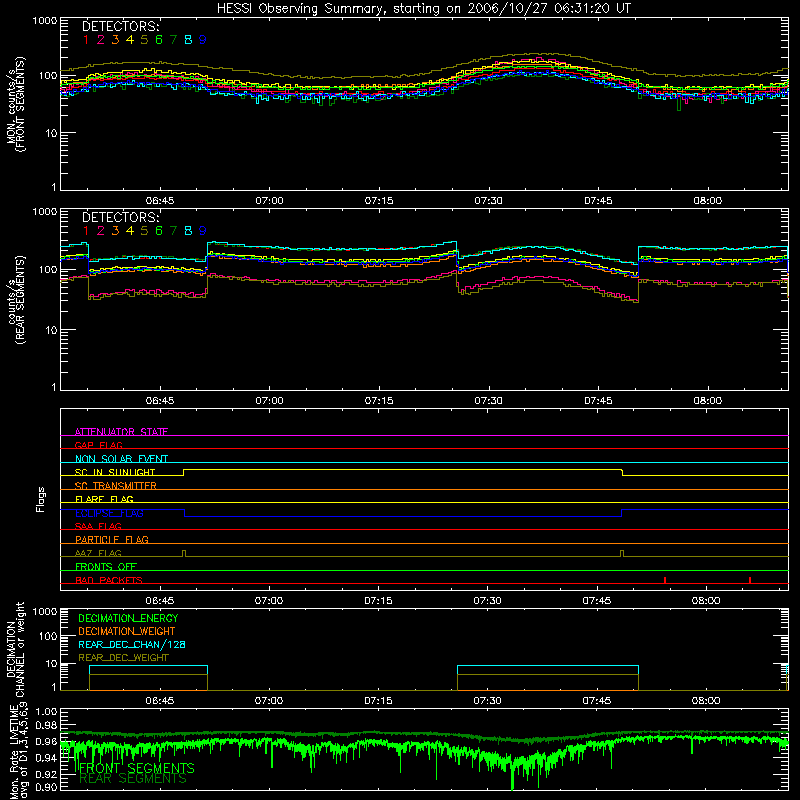
Task: Click the DECIMATION_ENERGY legend entry
Action: click(128, 618)
